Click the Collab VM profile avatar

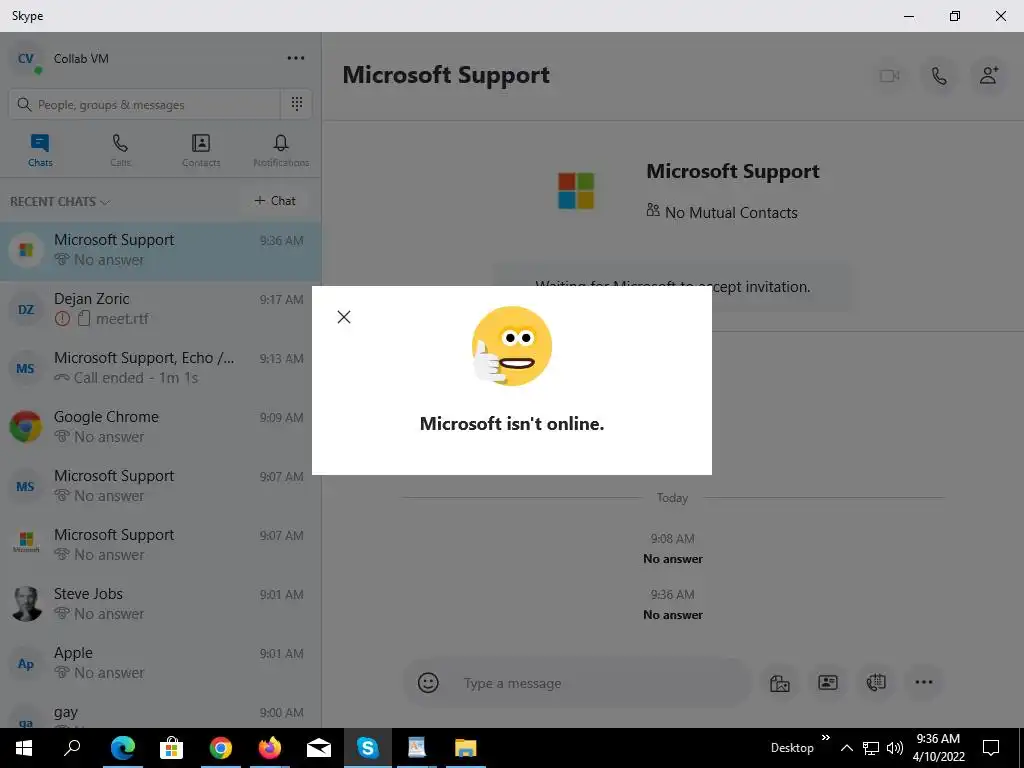tap(25, 59)
